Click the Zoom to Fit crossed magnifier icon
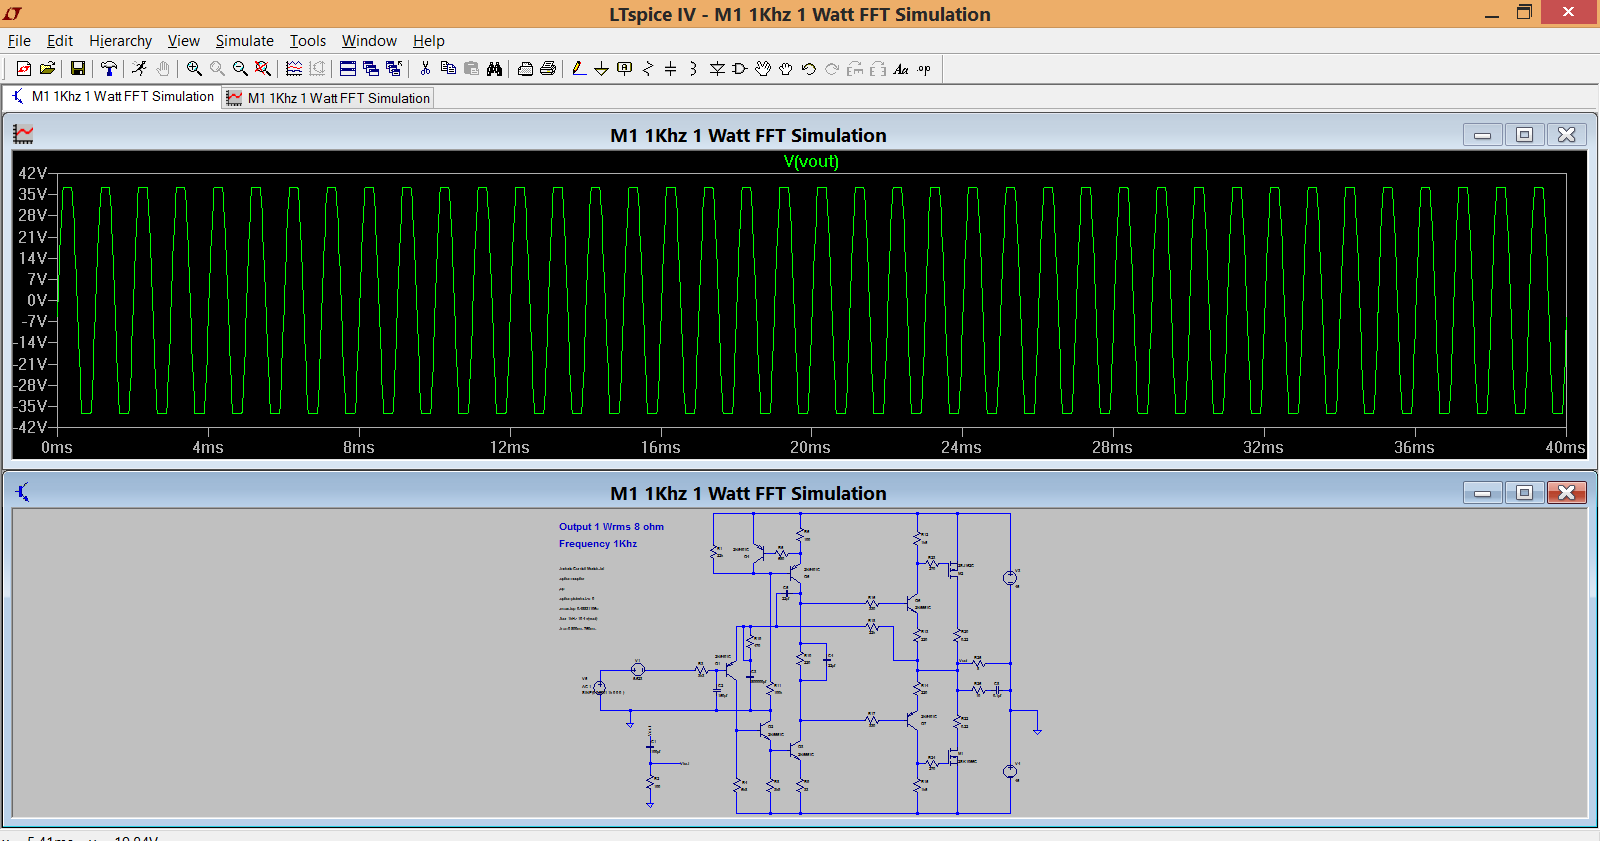 (x=262, y=68)
